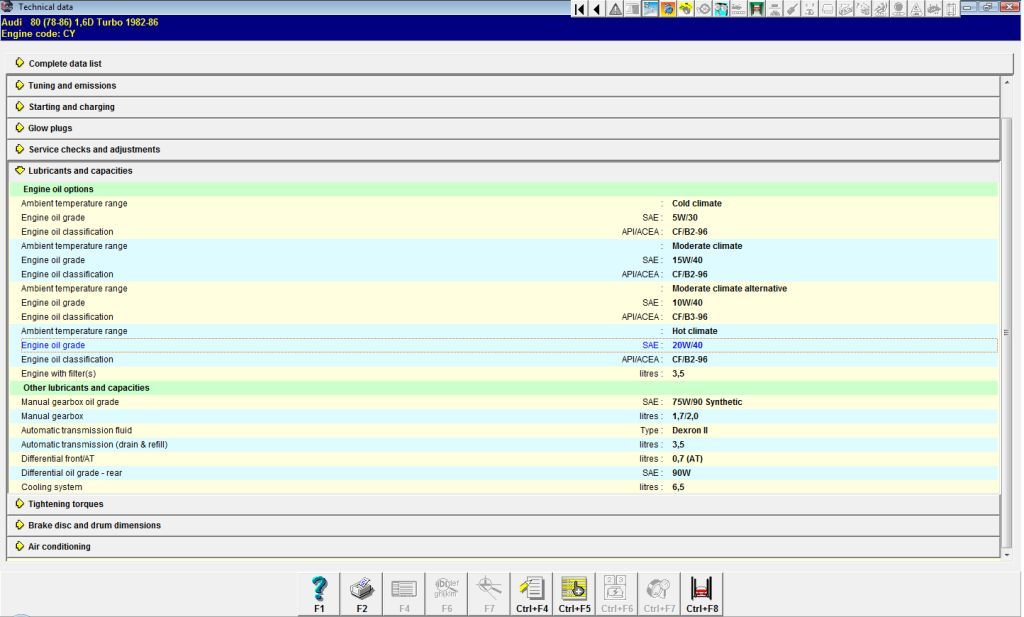Expand Brake disc and drum dimensions
Viewport: 1024px width, 617px height.
pyautogui.click(x=504, y=525)
